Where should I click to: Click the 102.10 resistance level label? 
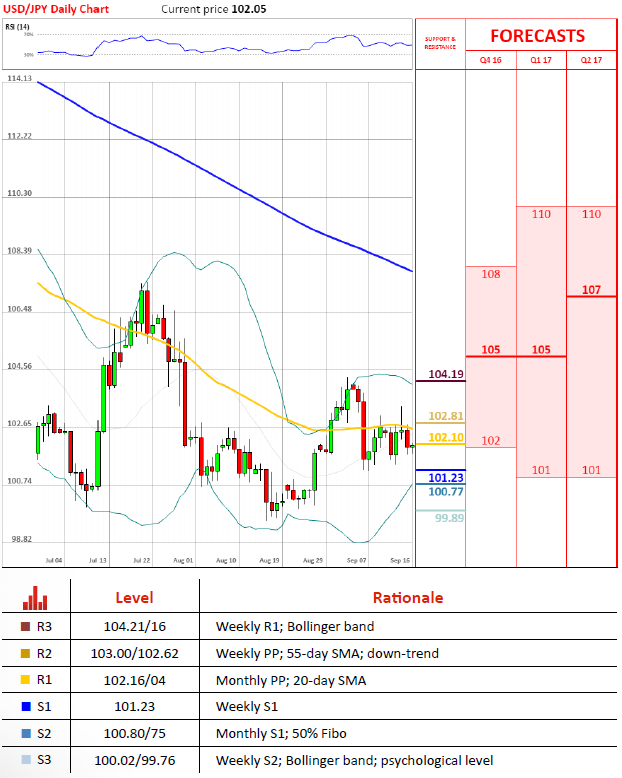click(x=446, y=437)
